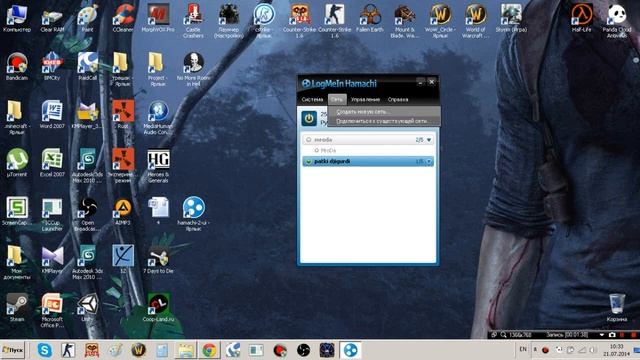Open the Explorer folder taskbar button
The height and width of the screenshot is (360, 640).
click(x=186, y=350)
